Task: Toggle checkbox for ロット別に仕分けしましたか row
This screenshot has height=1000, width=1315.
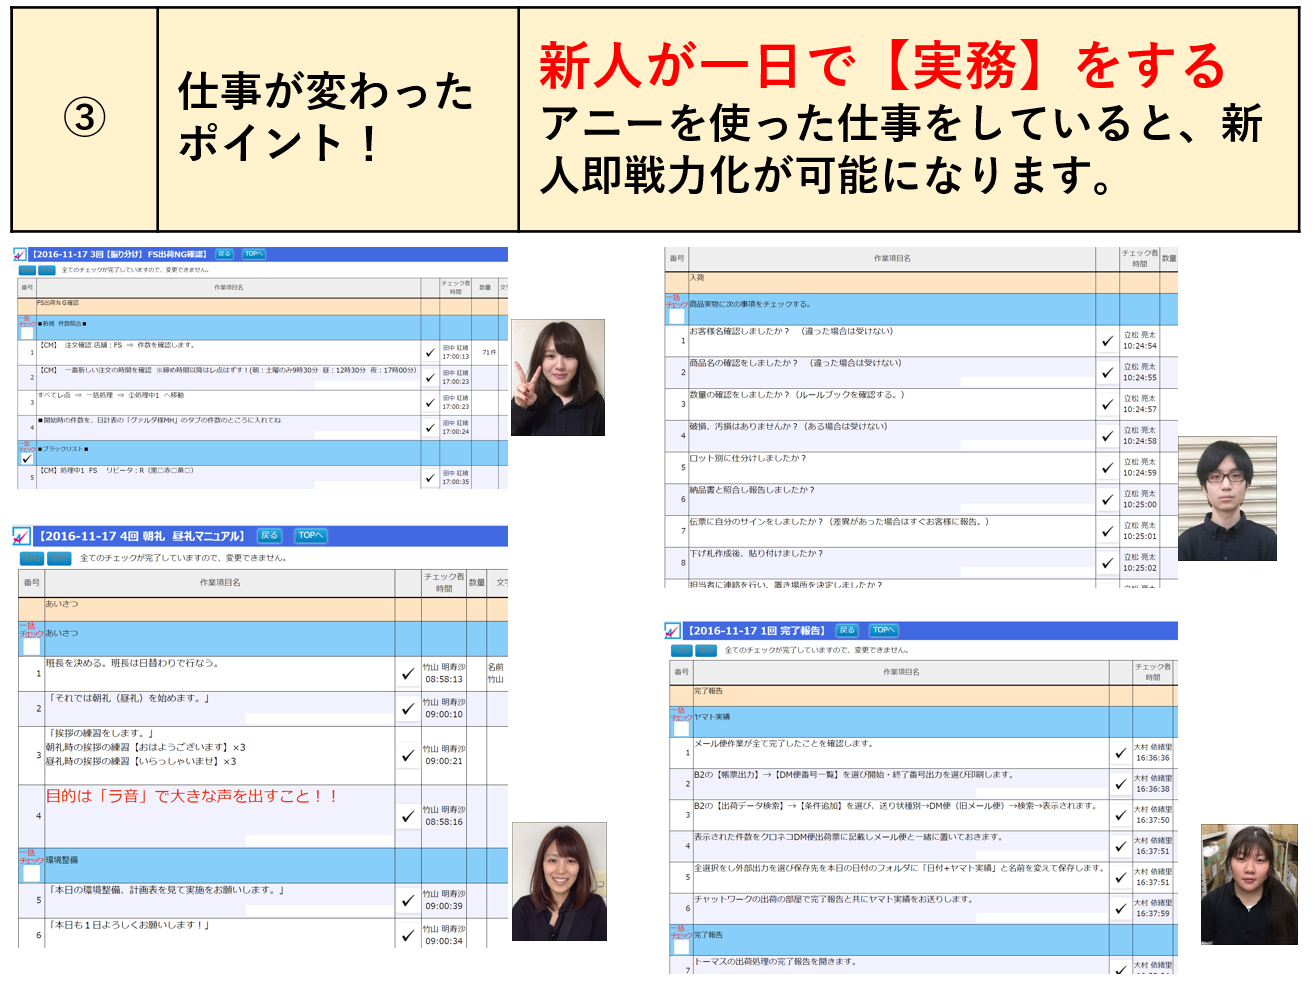Action: [1107, 467]
